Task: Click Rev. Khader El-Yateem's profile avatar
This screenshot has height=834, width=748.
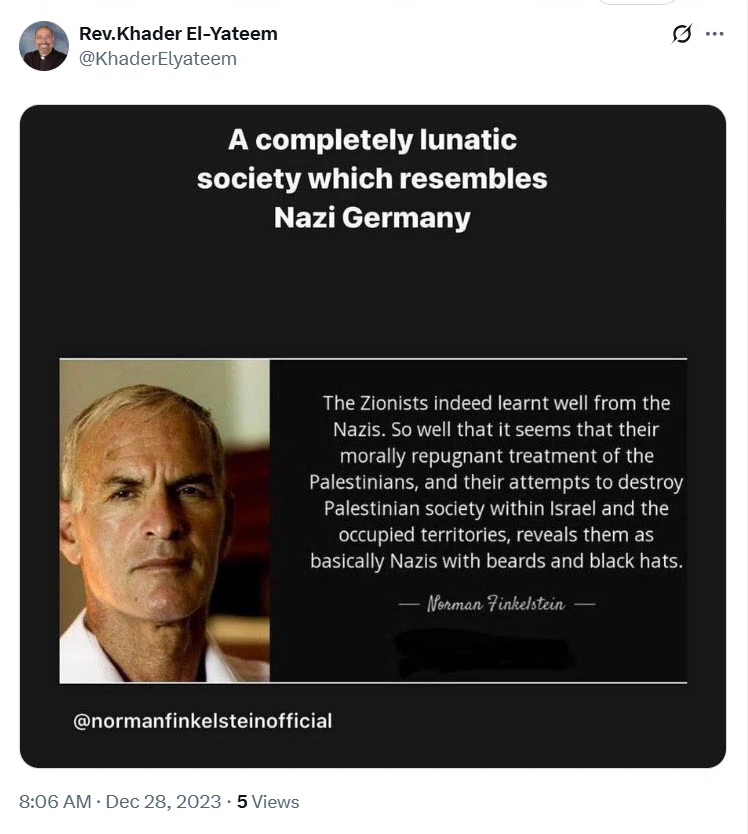Action: pos(44,46)
